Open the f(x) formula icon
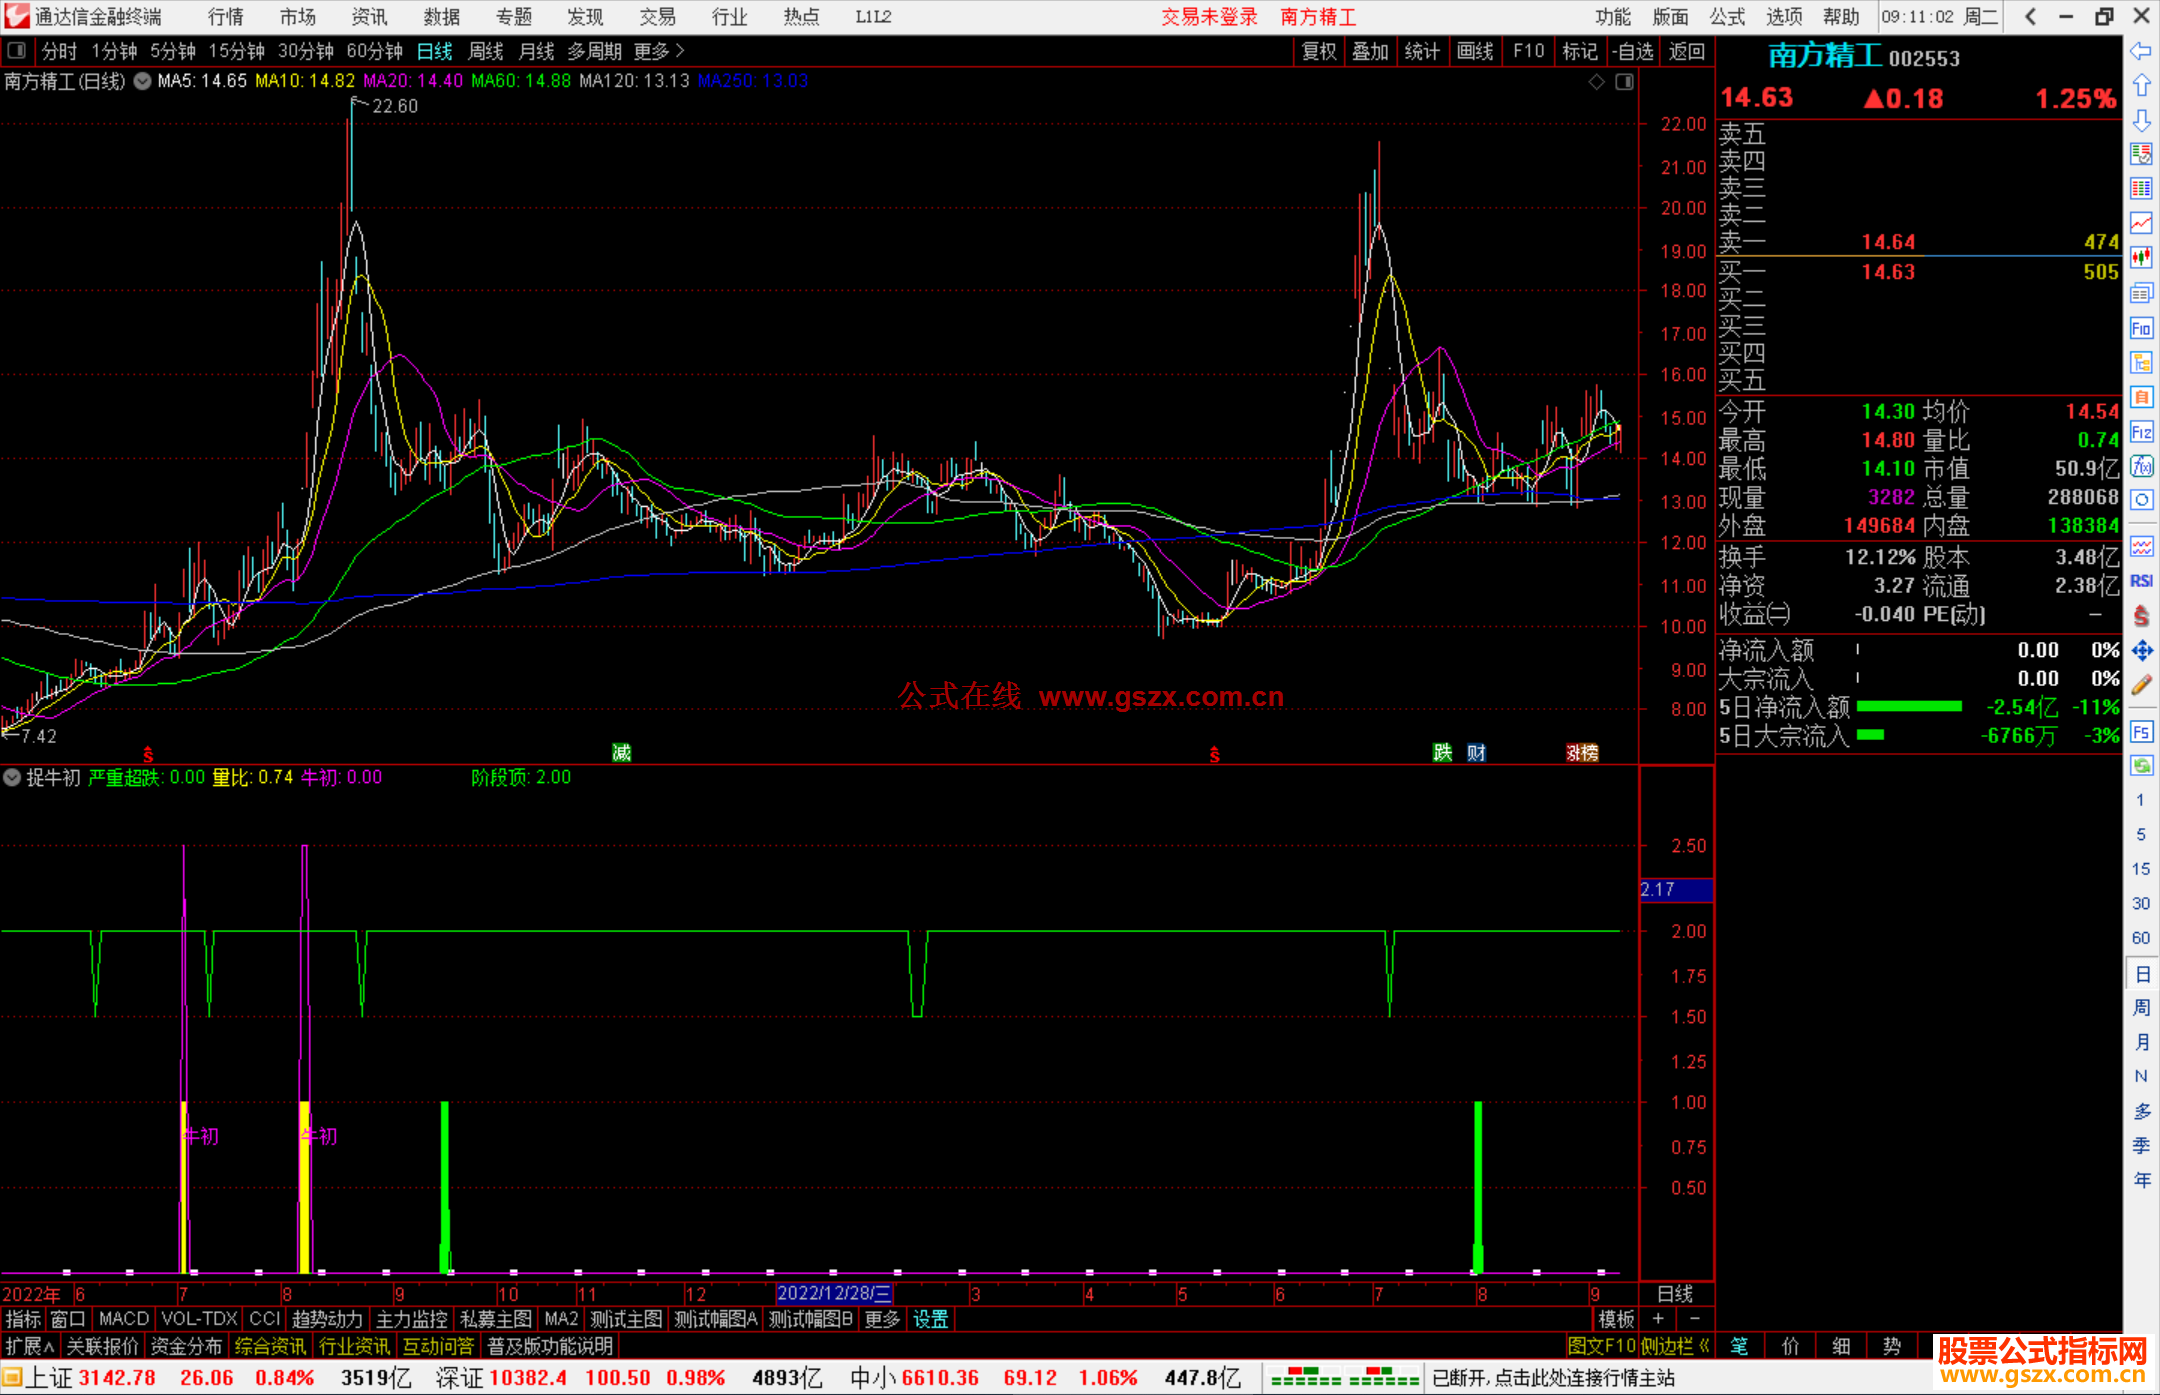 click(2141, 466)
